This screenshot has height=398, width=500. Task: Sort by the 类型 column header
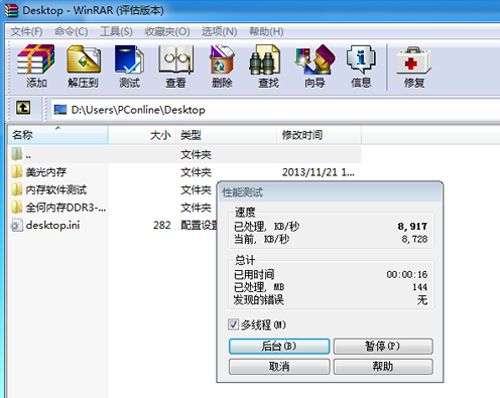[x=226, y=135]
